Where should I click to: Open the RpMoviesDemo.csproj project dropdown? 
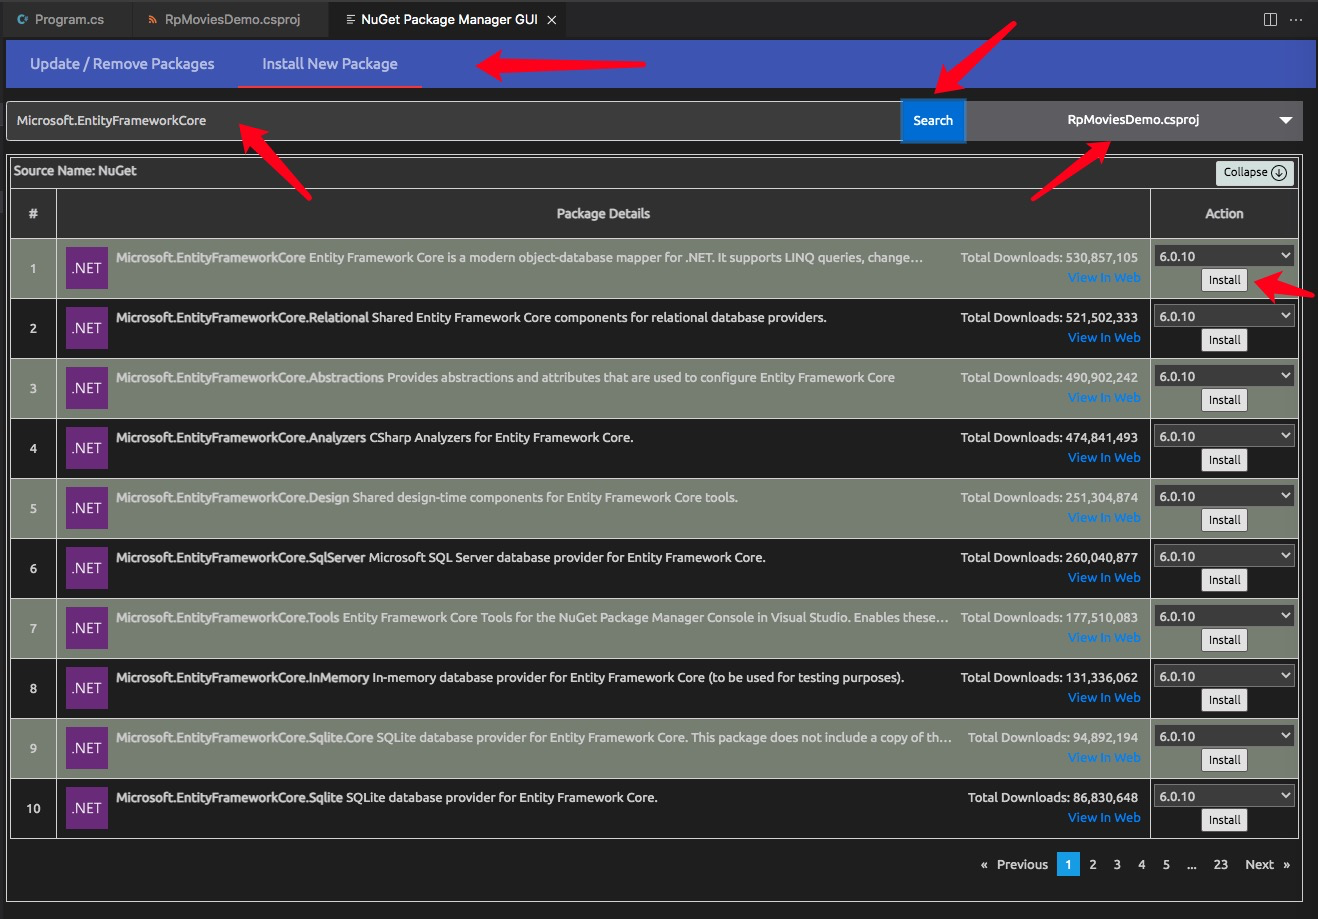coord(1134,120)
